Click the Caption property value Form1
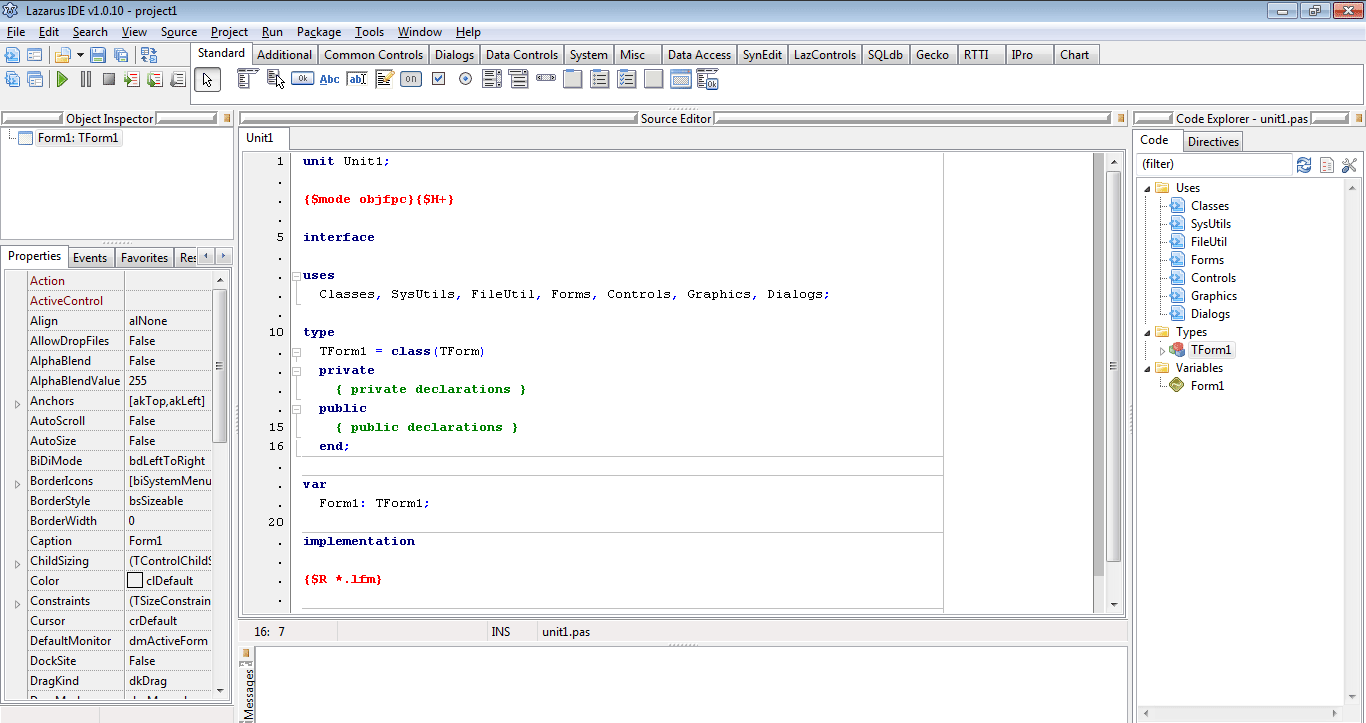1366x723 pixels. [169, 541]
